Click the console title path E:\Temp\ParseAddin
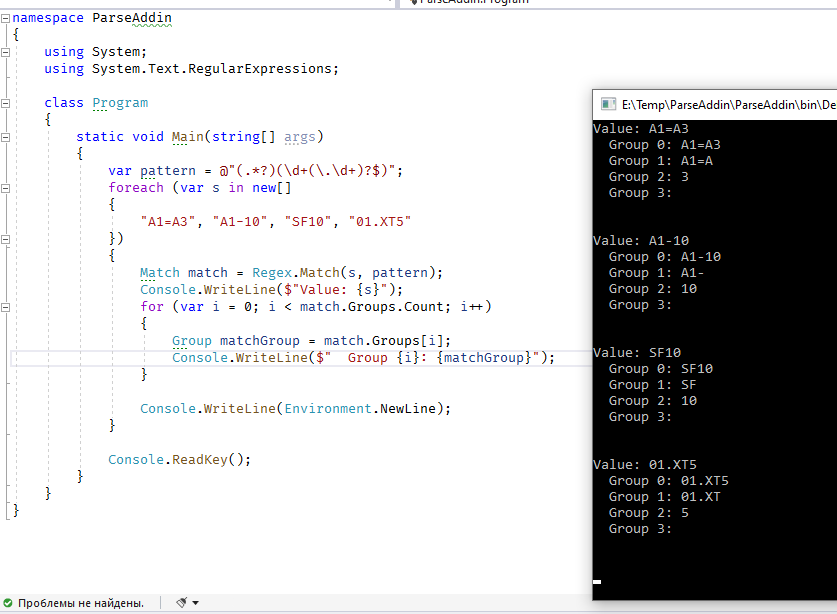Image resolution: width=837 pixels, height=614 pixels. [729, 105]
